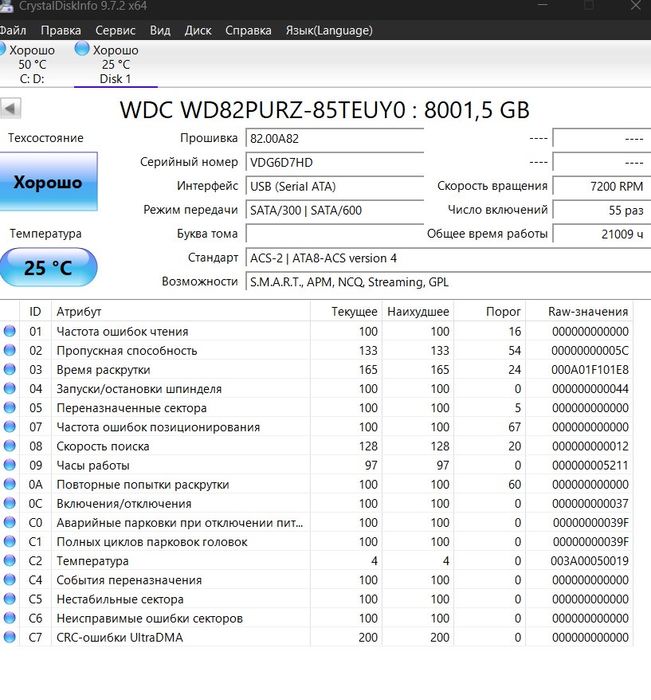Click status orb for attribute 03
Viewport: 651px width, 700px height.
(9, 370)
